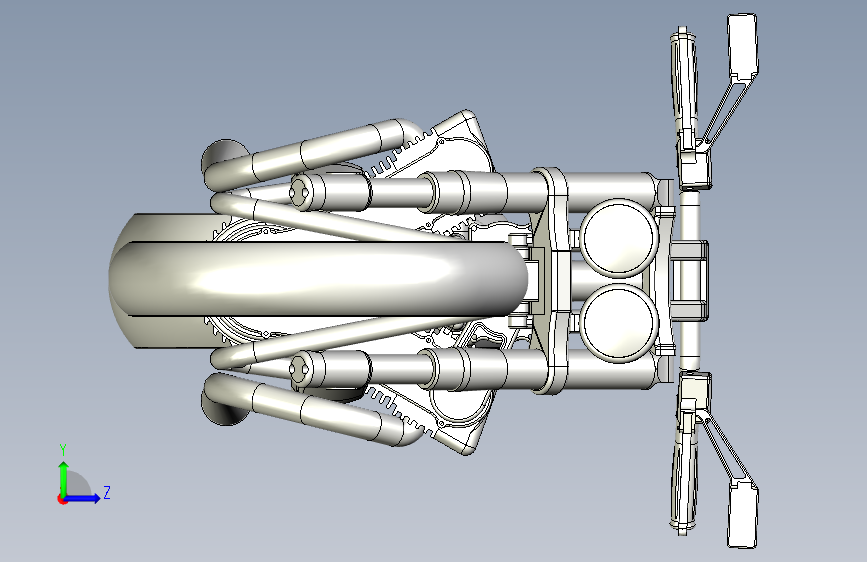Click the green Y axis arrow on triad
Viewport: 867px width, 562px height.
tap(64, 478)
